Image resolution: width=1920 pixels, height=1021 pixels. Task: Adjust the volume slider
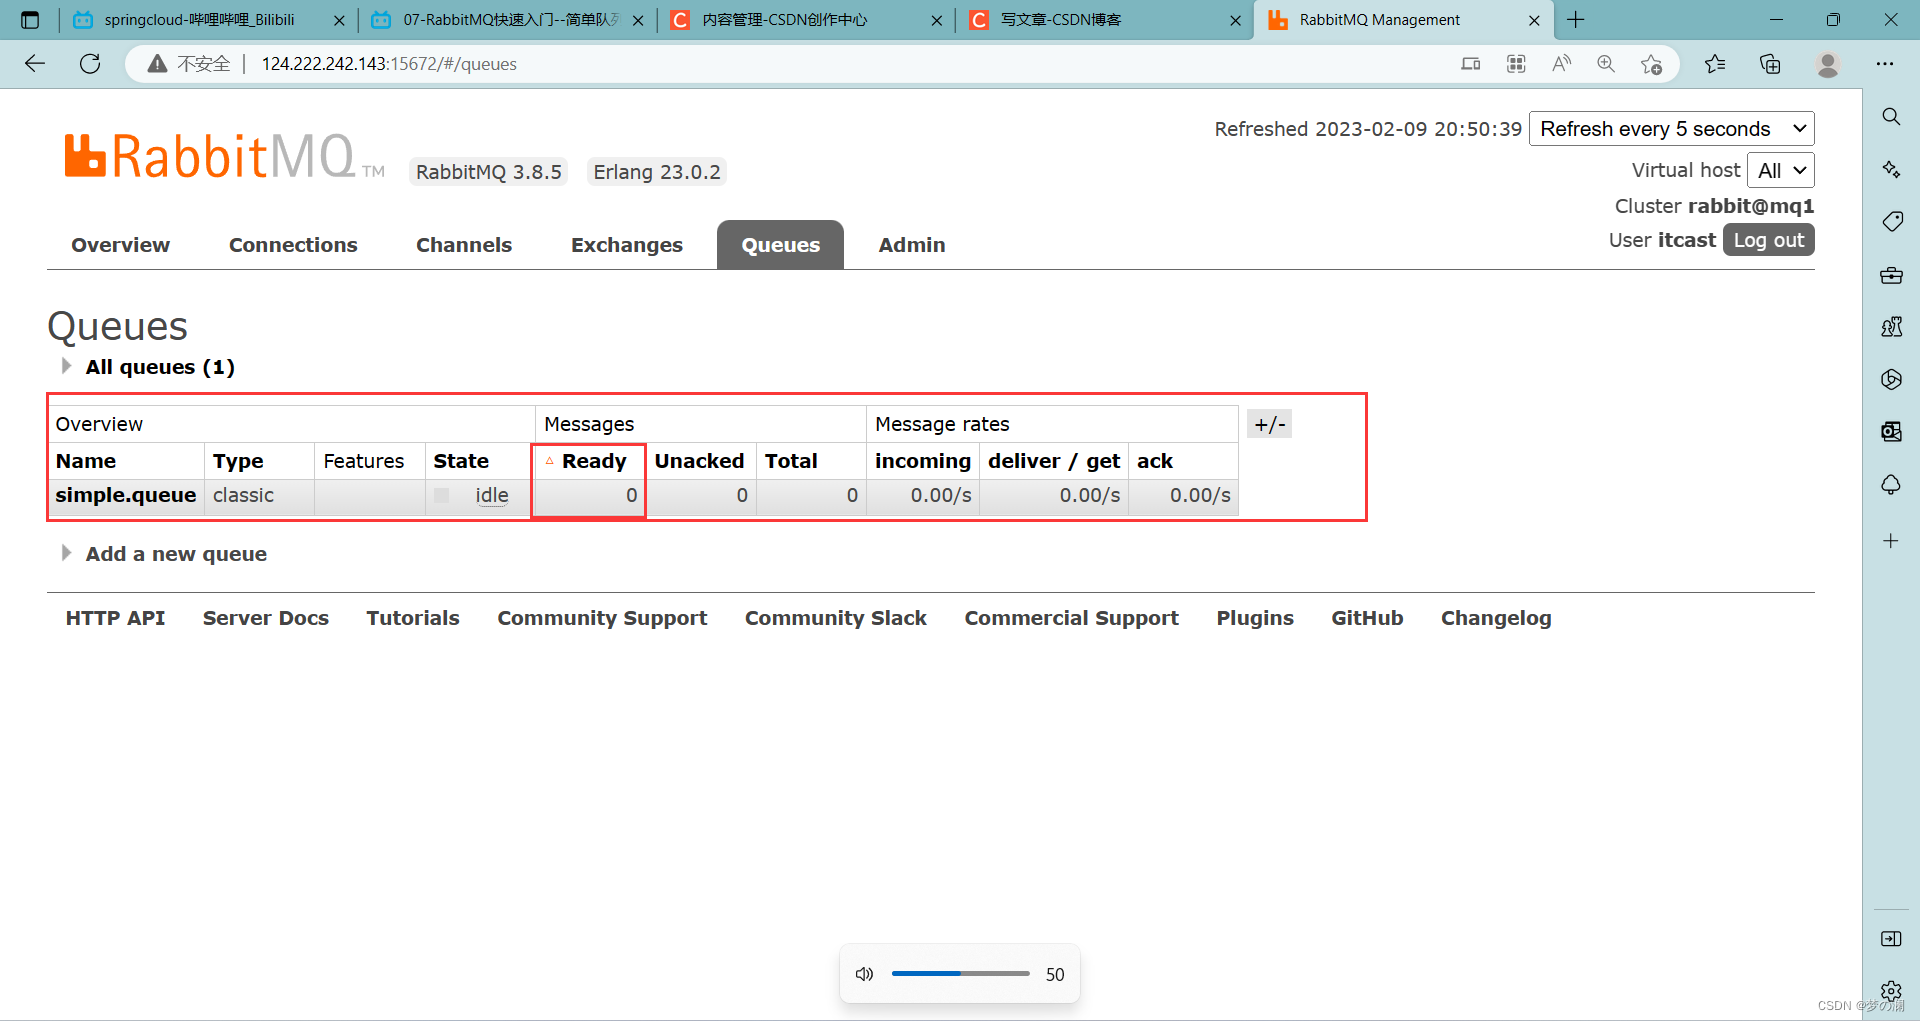click(x=960, y=973)
